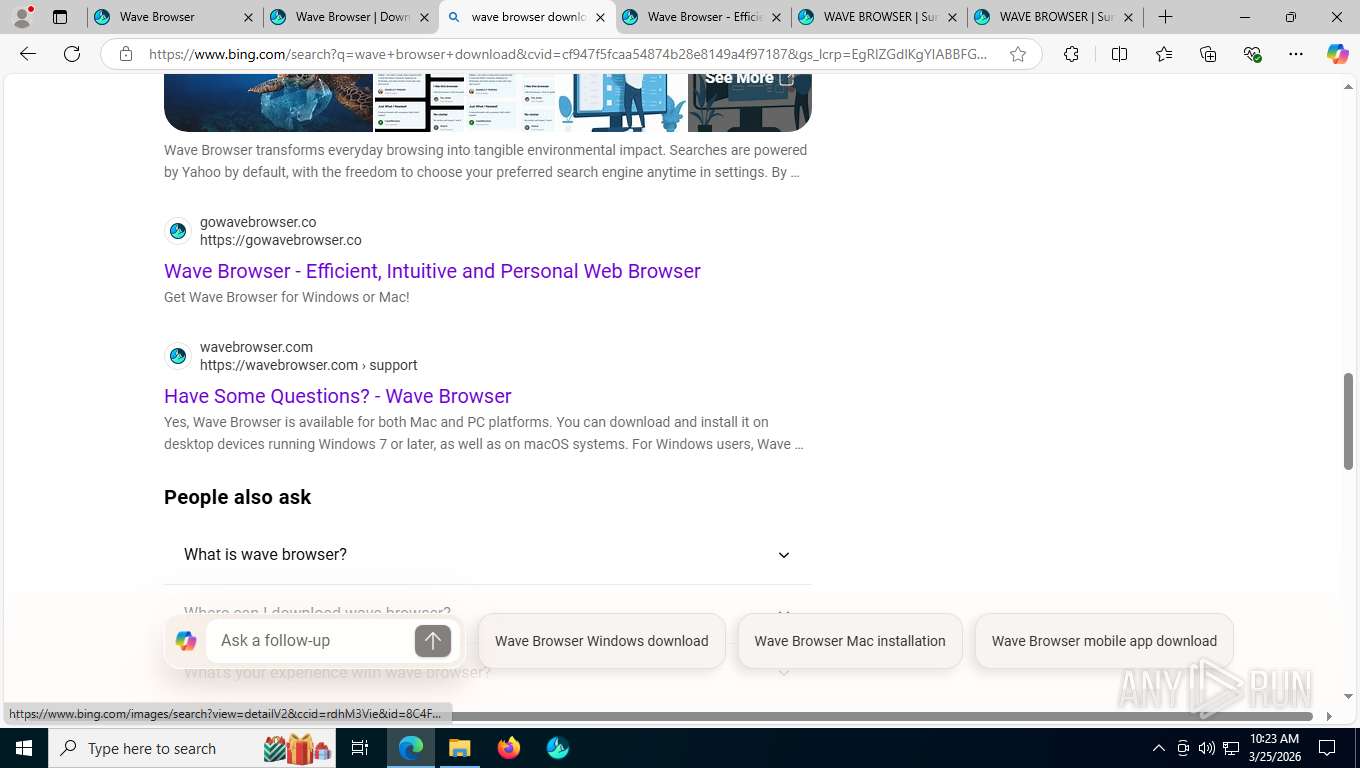Click gowavebrowser.co site favicon
The width and height of the screenshot is (1360, 768).
pyautogui.click(x=178, y=231)
